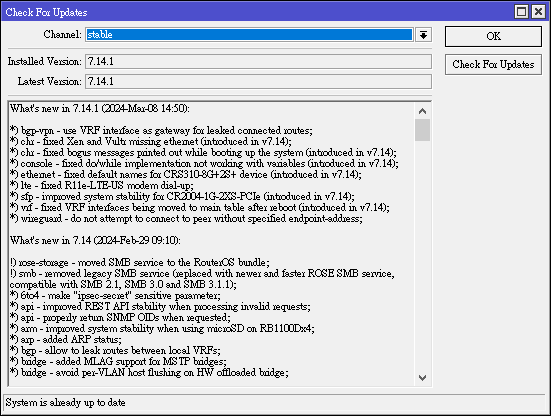Click the console do/while changelog line
The image size is (551, 416).
click(x=204, y=163)
